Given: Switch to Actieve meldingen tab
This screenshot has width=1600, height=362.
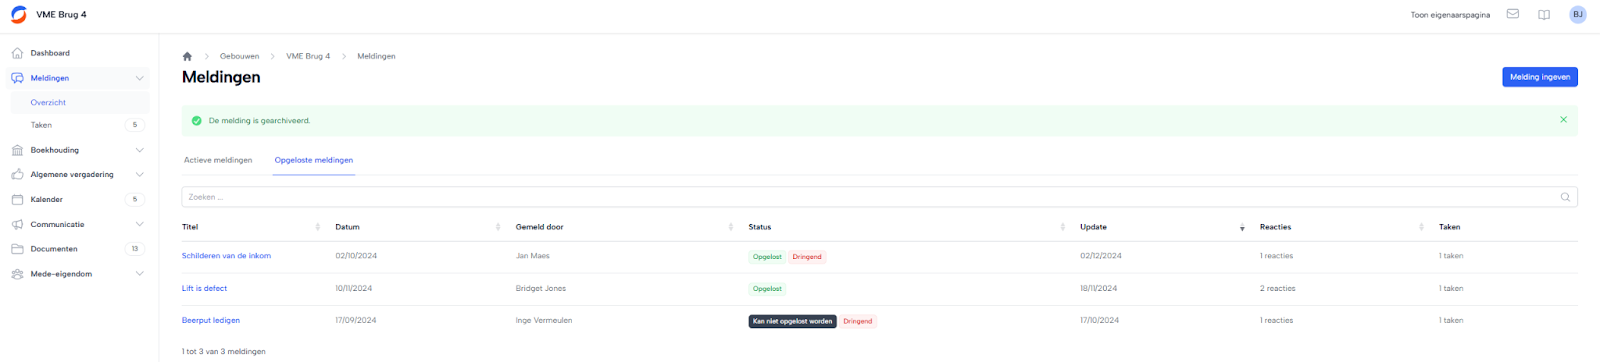Looking at the screenshot, I should point(218,160).
